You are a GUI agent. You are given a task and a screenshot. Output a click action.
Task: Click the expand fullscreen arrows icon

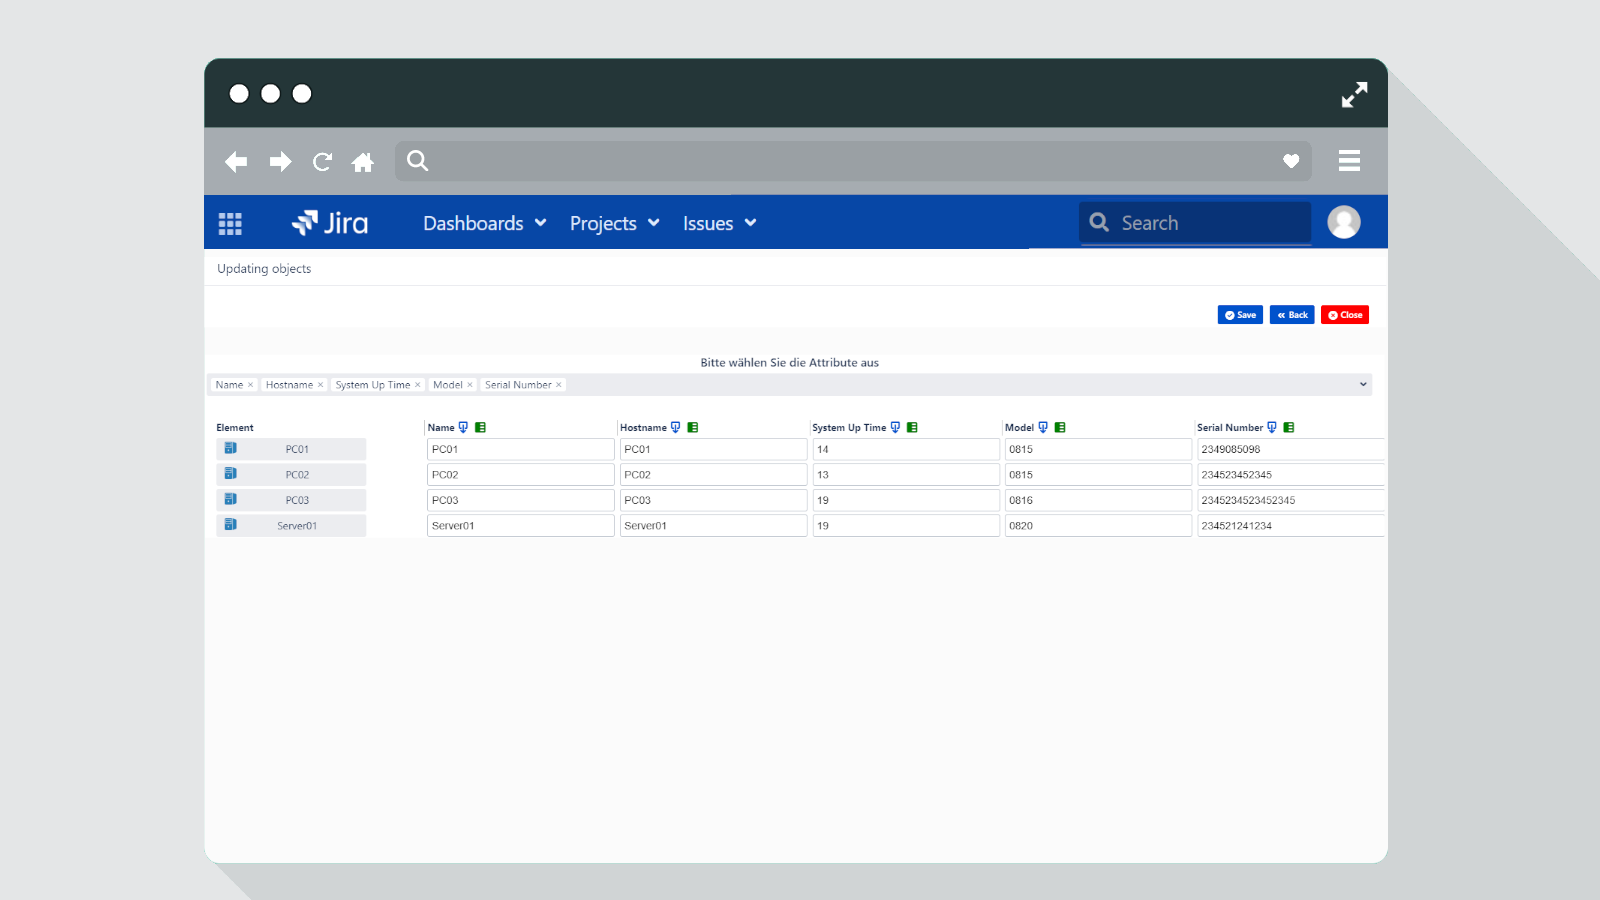point(1354,95)
